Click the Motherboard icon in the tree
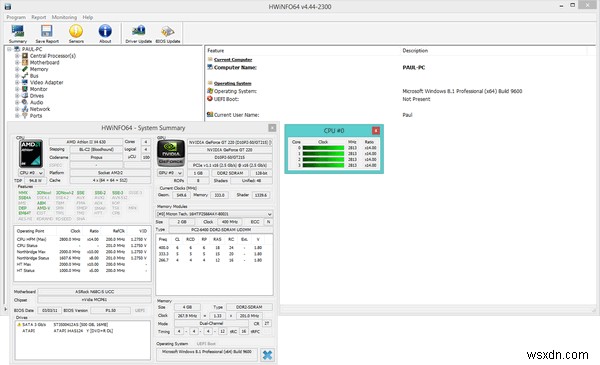 (25, 62)
